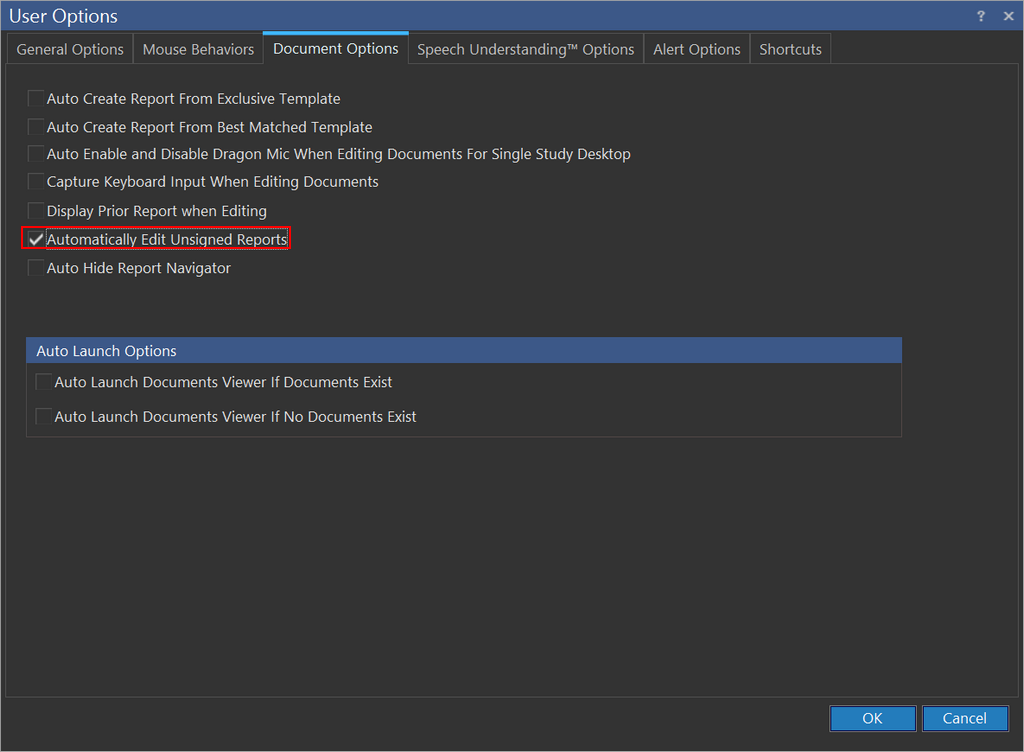Enable Display Prior Report when Editing
The height and width of the screenshot is (752, 1024).
36,211
